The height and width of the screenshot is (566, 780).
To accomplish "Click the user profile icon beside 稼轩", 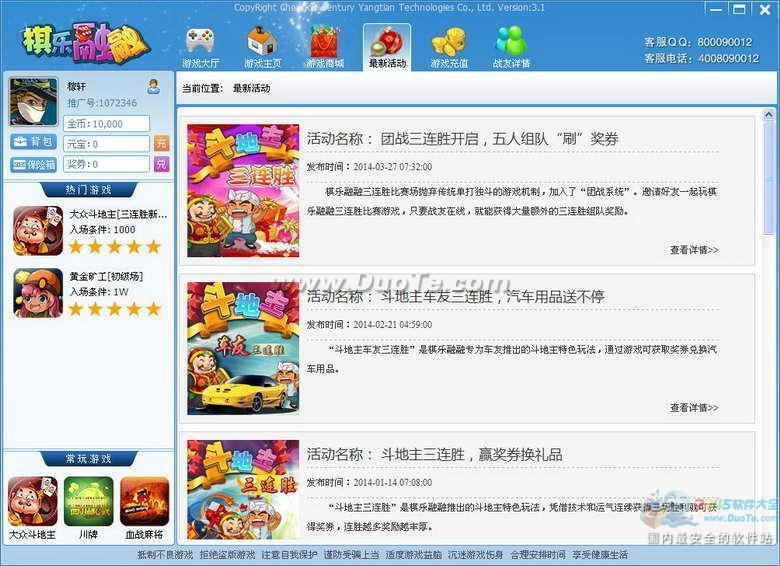I will coord(154,87).
